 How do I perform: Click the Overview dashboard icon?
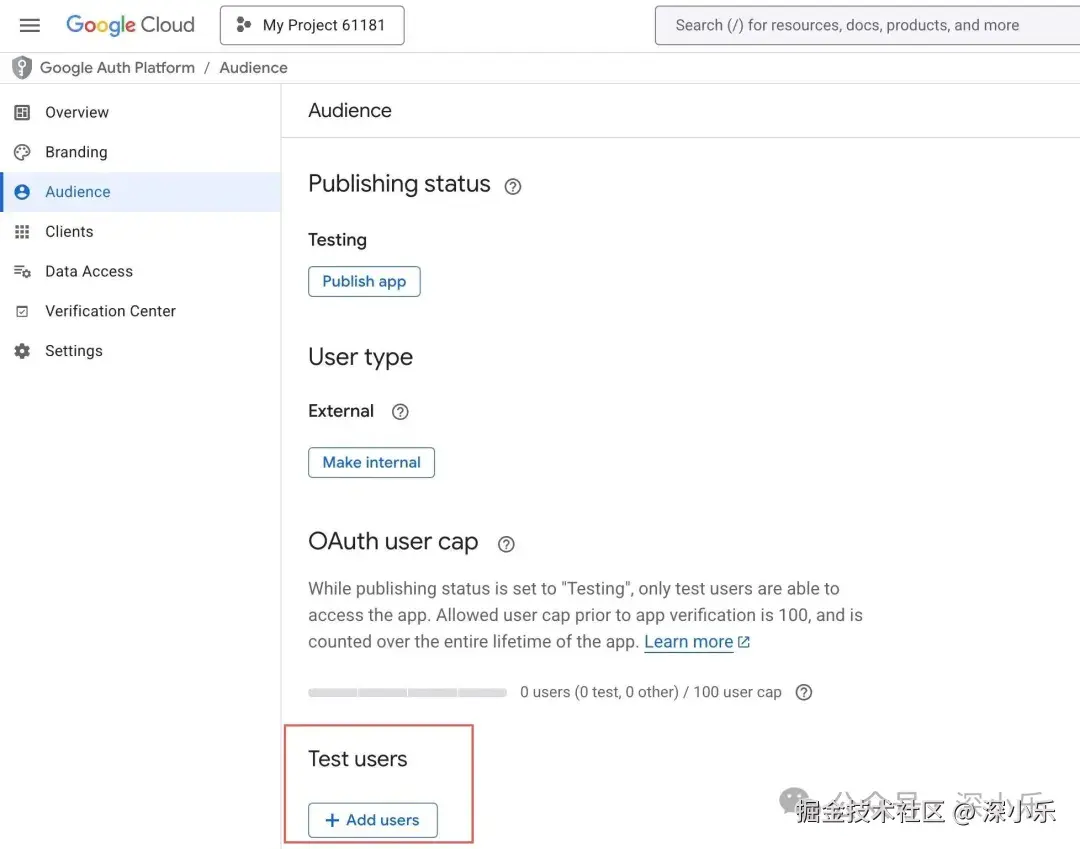pos(22,113)
